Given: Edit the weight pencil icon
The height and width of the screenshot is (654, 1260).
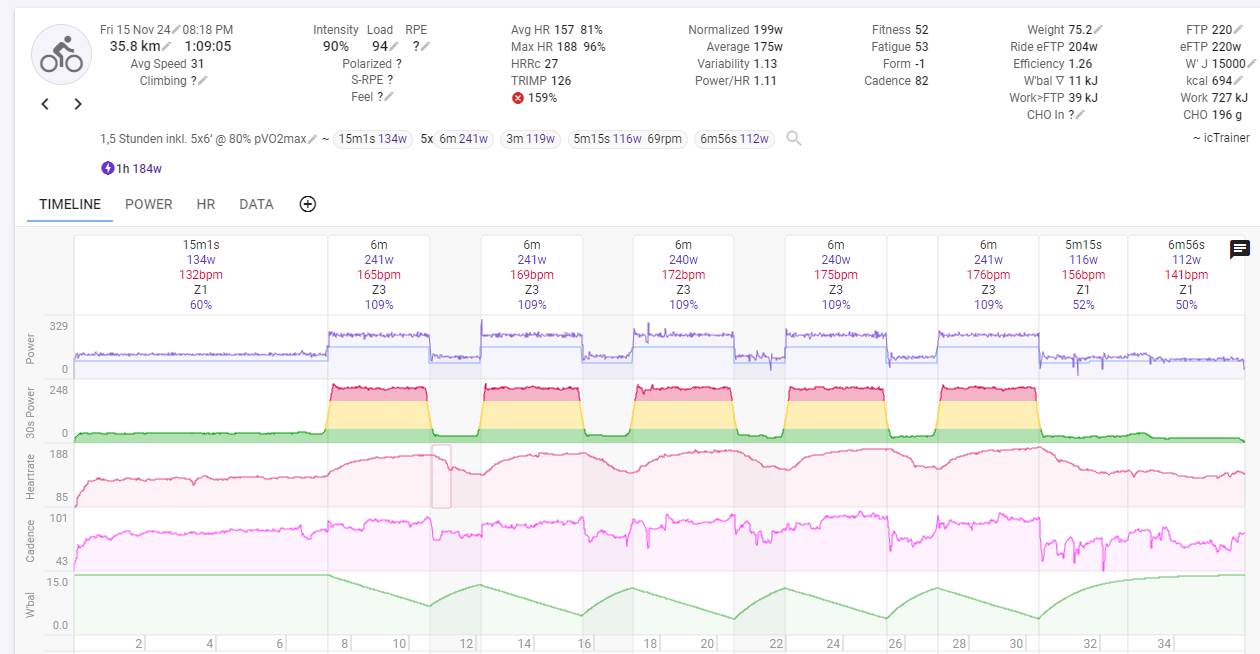Looking at the screenshot, I should pos(1099,30).
